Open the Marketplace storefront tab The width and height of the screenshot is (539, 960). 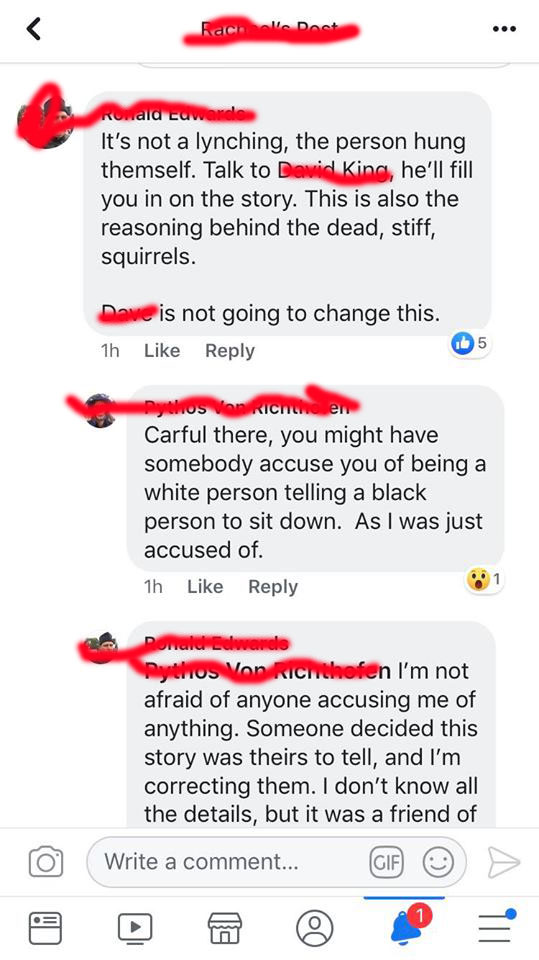pyautogui.click(x=225, y=928)
